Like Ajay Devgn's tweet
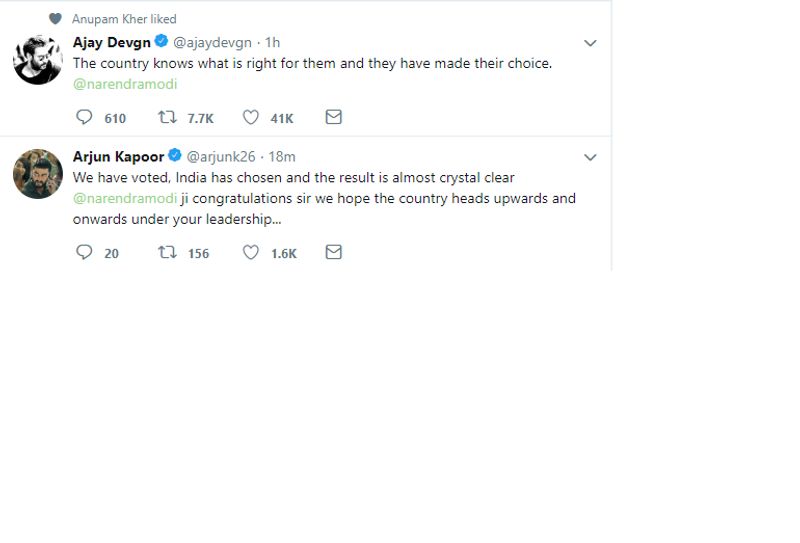The height and width of the screenshot is (543, 800). tap(251, 117)
